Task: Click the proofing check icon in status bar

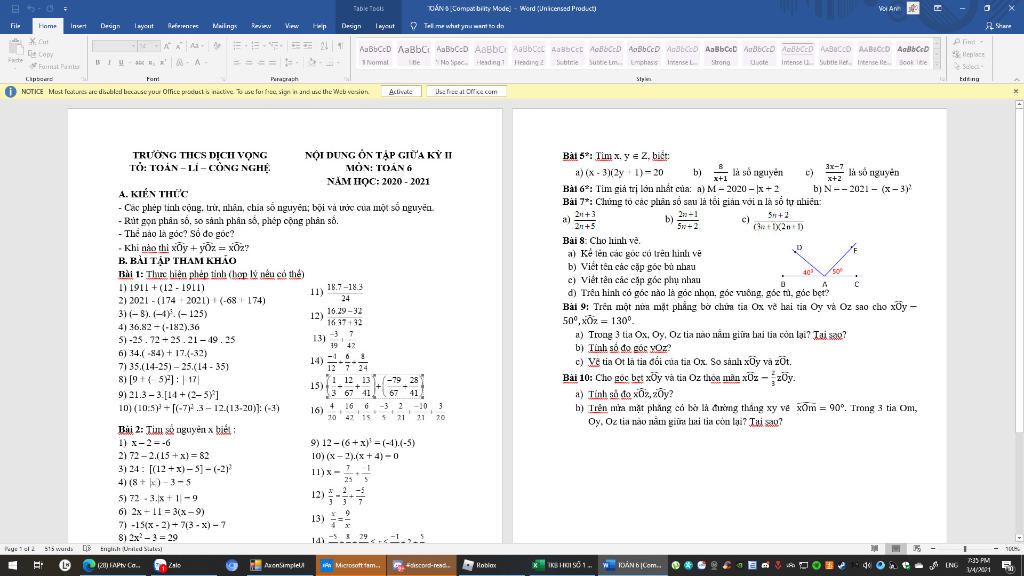Action: [x=87, y=549]
